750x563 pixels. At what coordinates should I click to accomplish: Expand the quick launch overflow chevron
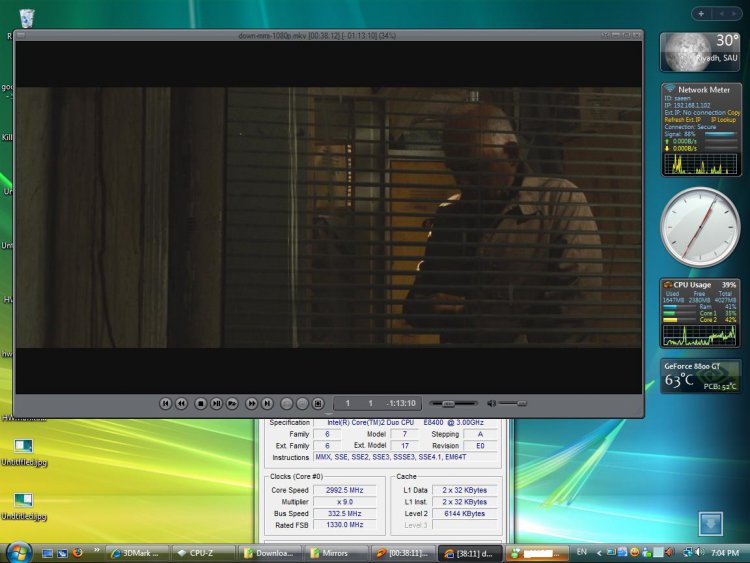click(97, 550)
